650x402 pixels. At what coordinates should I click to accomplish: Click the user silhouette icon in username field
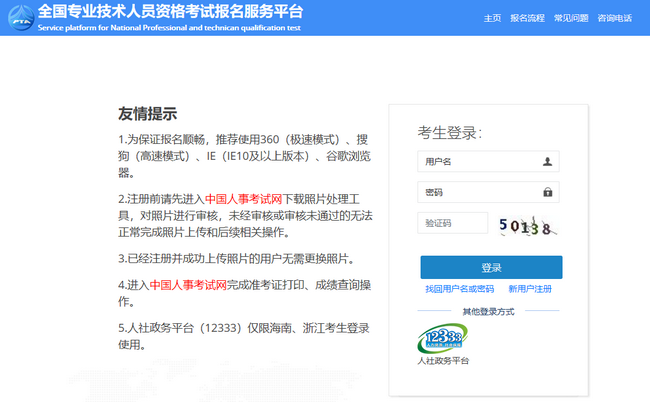[547, 161]
